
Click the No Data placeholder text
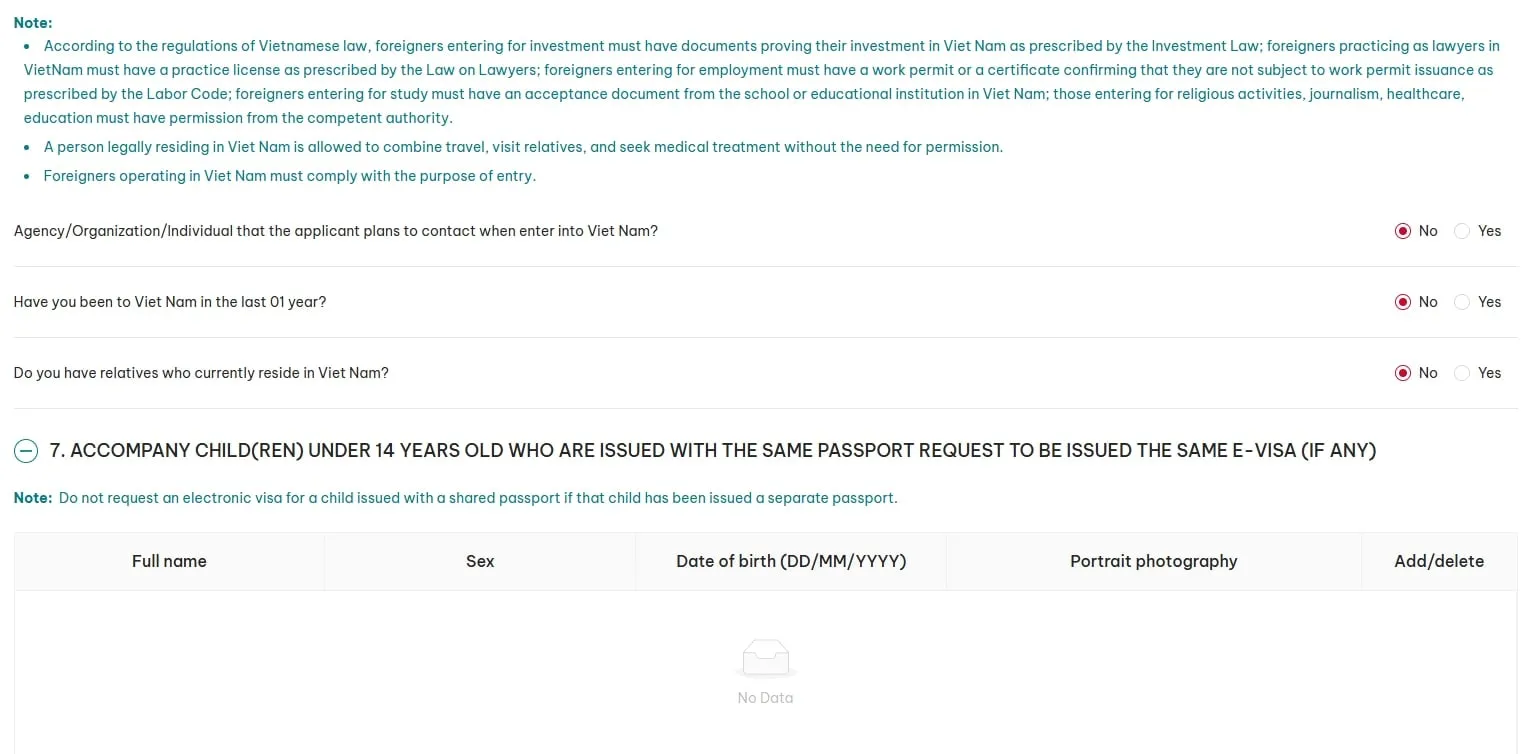tap(765, 698)
